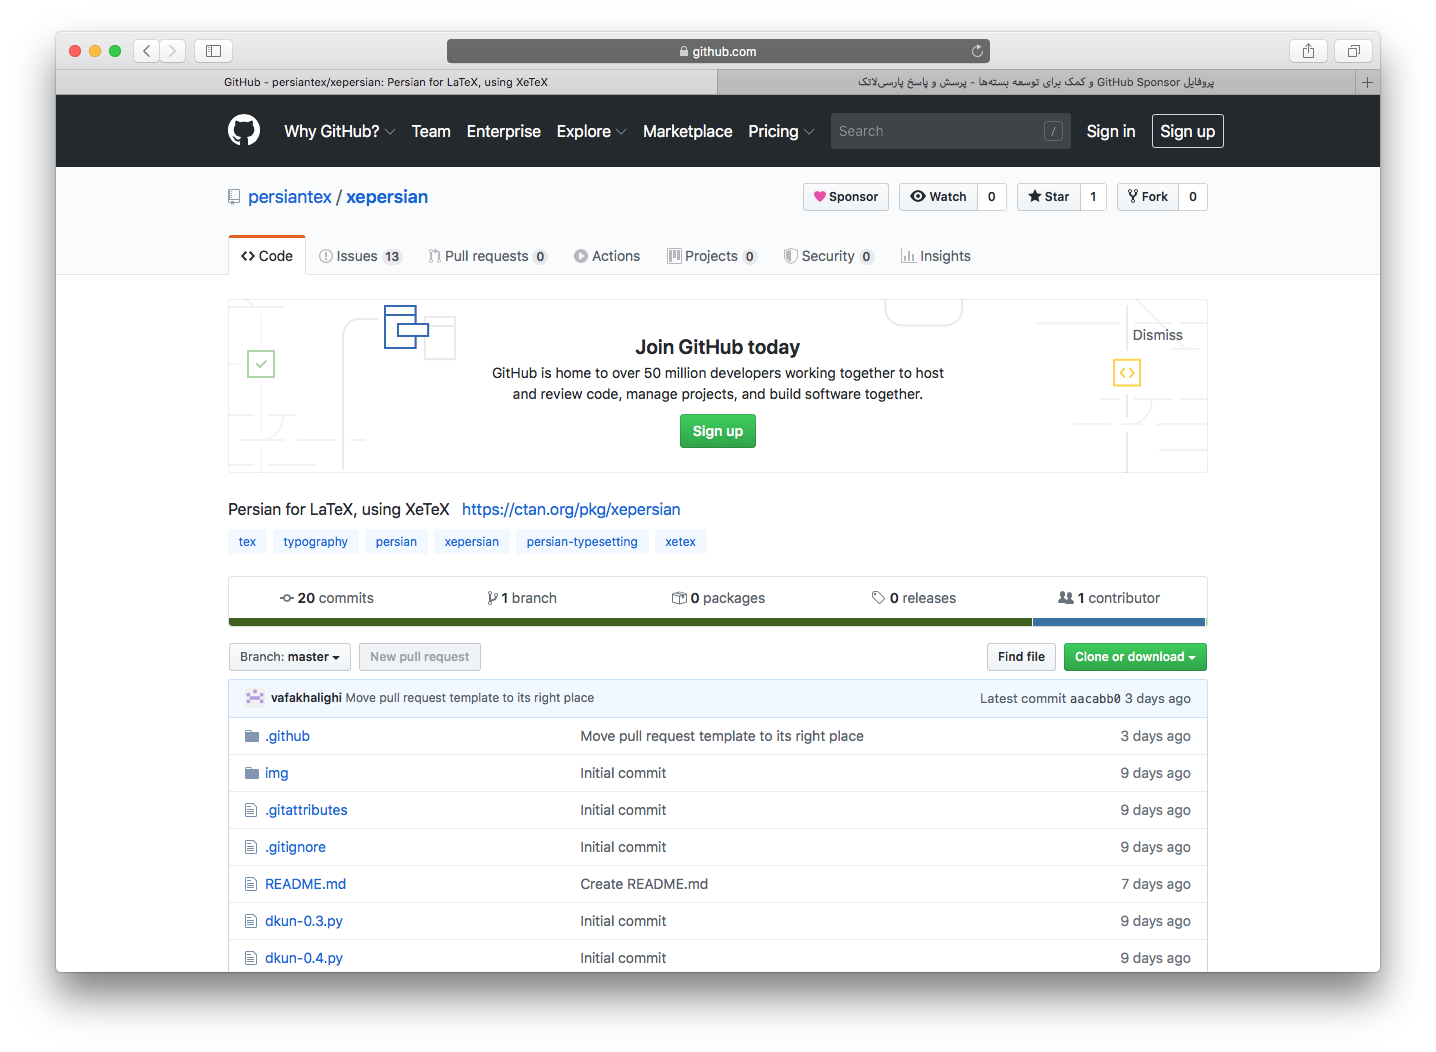Open the Issues tab
1436x1052 pixels.
(360, 256)
